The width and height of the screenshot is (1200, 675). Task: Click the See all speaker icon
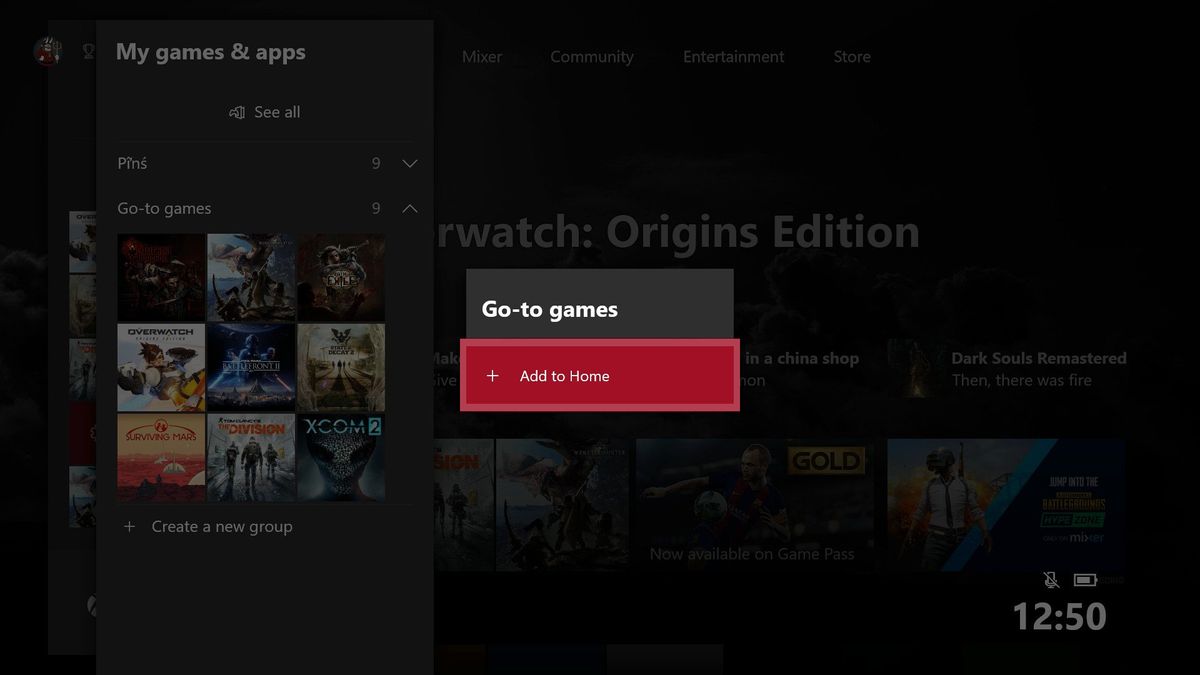tap(237, 111)
